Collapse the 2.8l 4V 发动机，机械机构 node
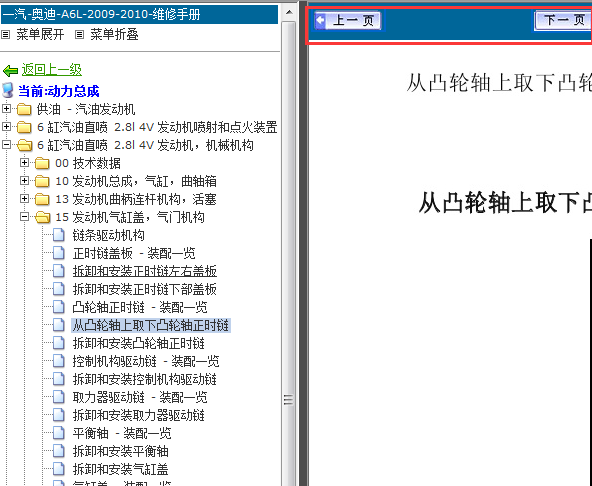This screenshot has width=592, height=486. click(x=6, y=145)
